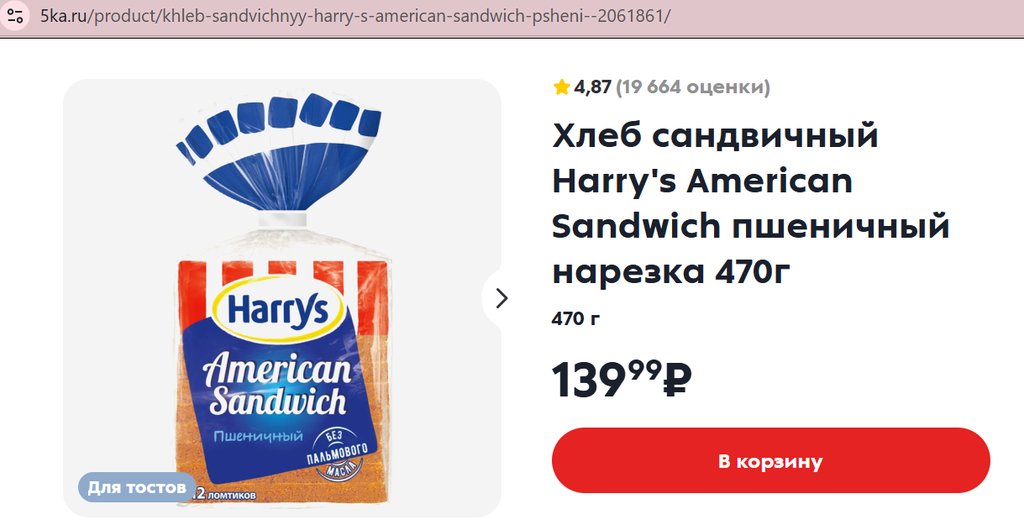
Task: Click the 470 г weight label
Action: [575, 319]
